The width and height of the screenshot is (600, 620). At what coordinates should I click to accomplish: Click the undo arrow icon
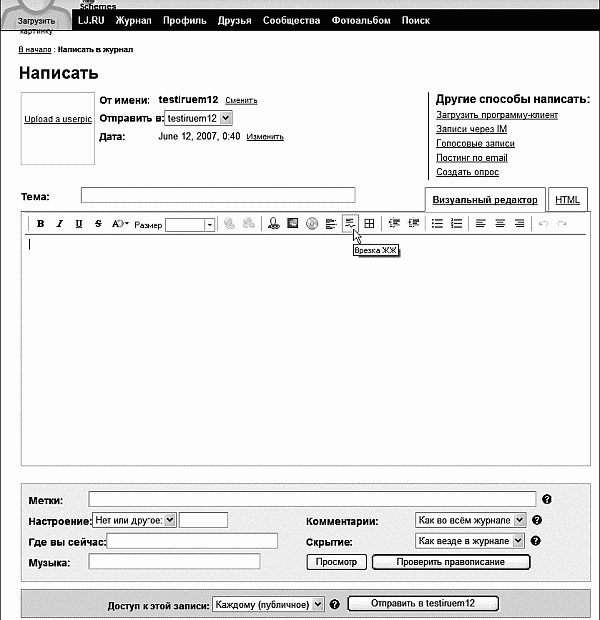point(543,224)
